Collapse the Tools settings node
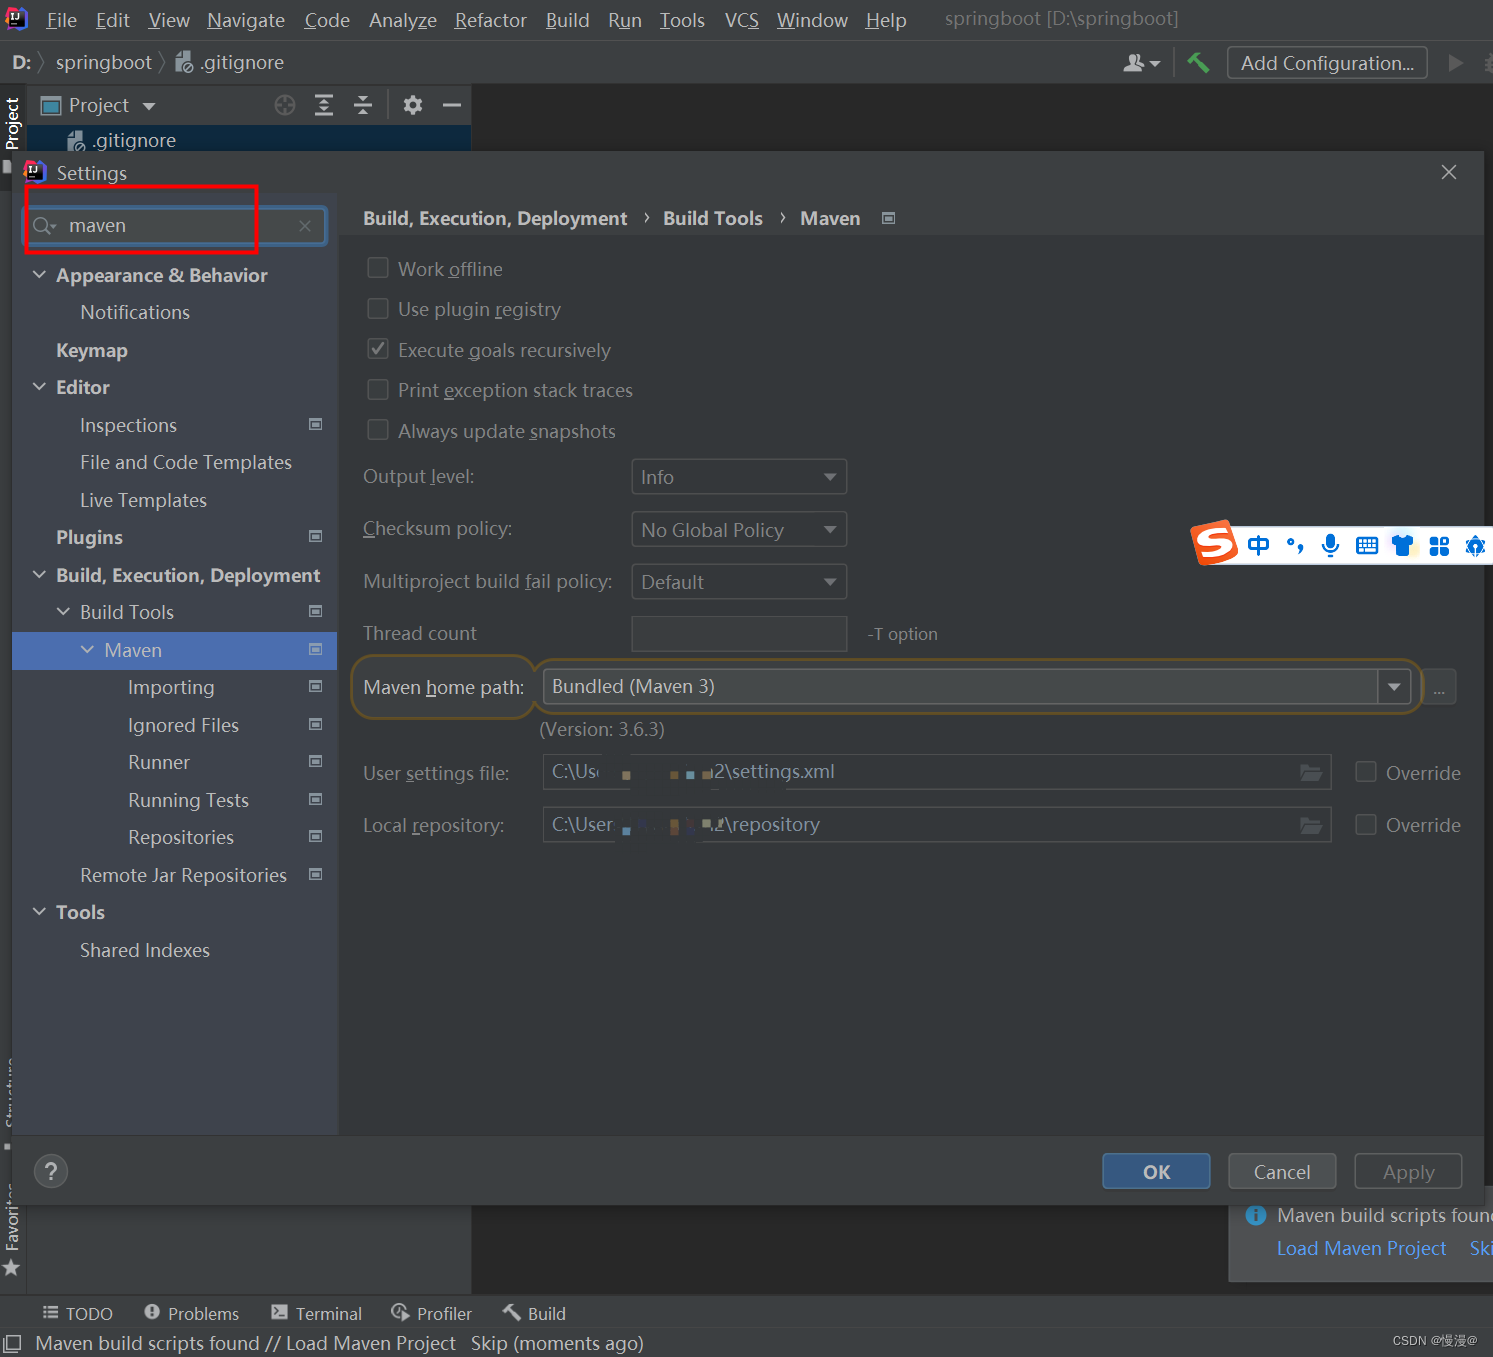 (x=39, y=912)
